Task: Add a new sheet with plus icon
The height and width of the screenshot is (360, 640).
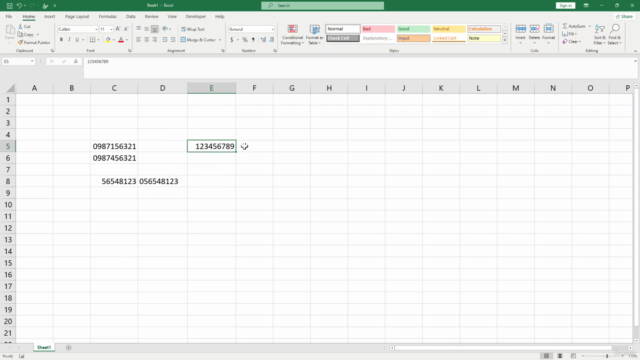Action: (69, 348)
